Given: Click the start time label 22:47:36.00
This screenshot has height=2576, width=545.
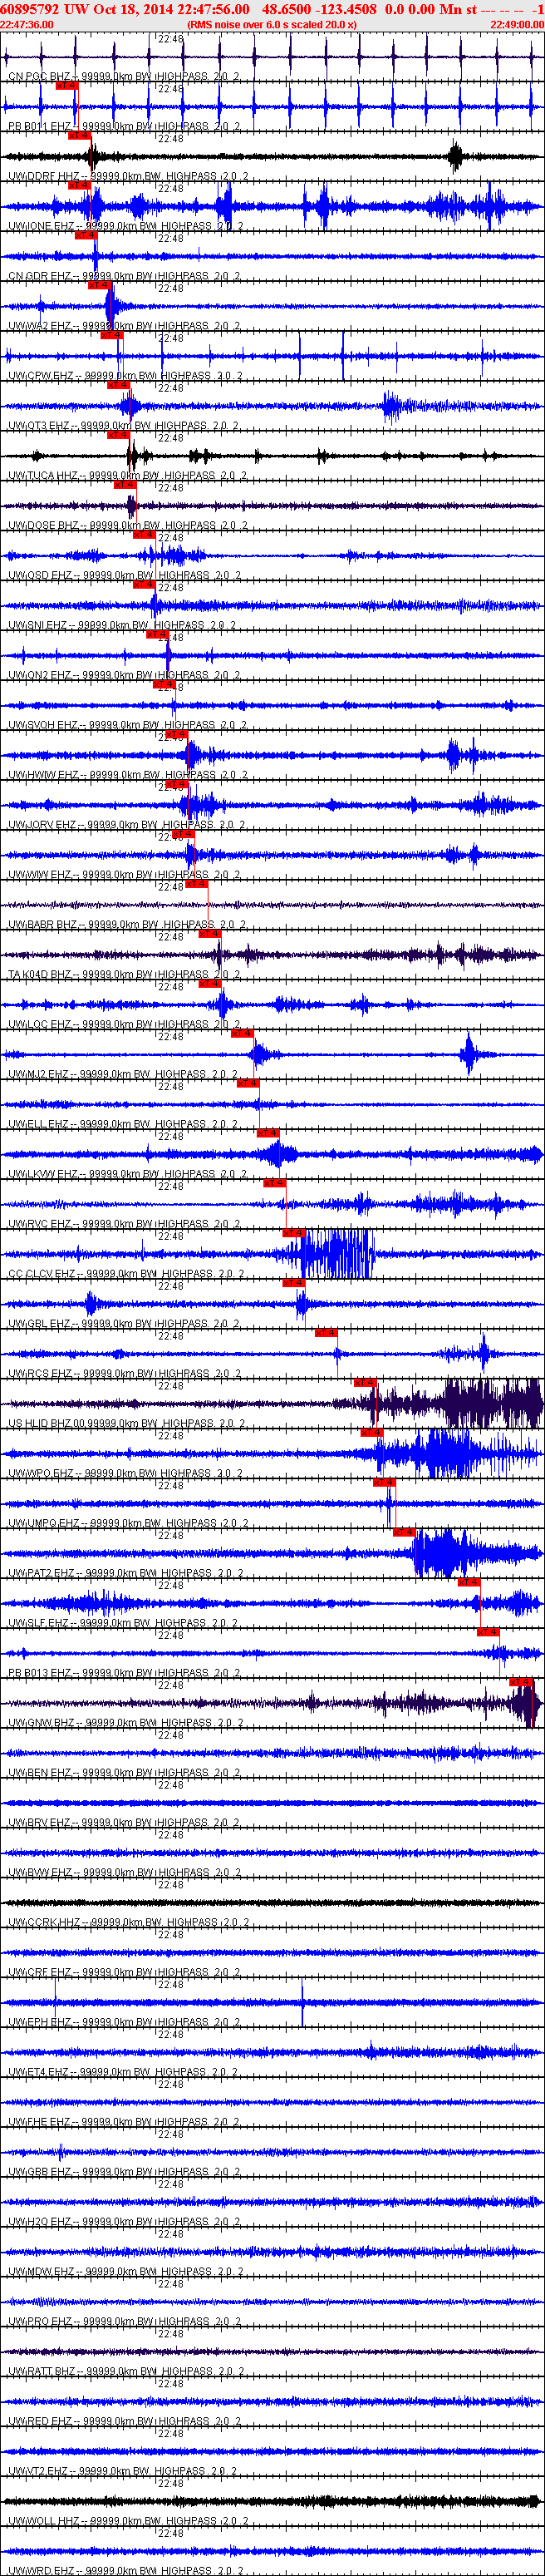Looking at the screenshot, I should click(x=27, y=24).
